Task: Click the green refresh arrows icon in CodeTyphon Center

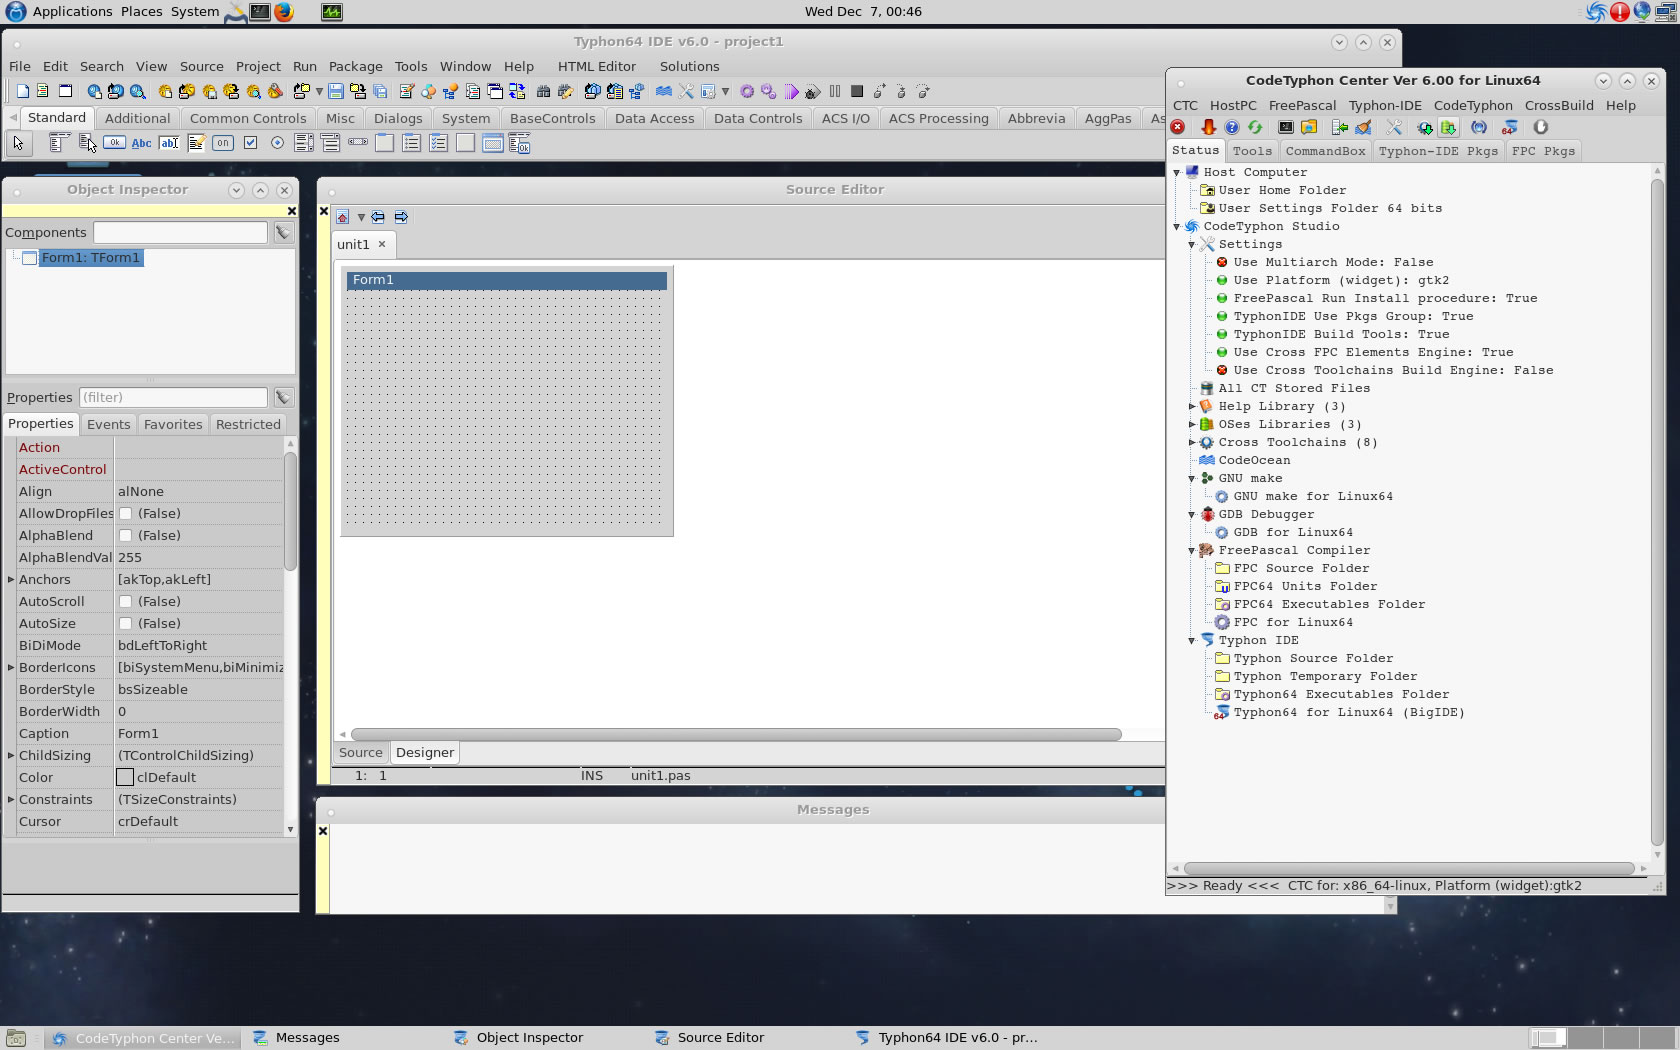Action: coord(1255,127)
